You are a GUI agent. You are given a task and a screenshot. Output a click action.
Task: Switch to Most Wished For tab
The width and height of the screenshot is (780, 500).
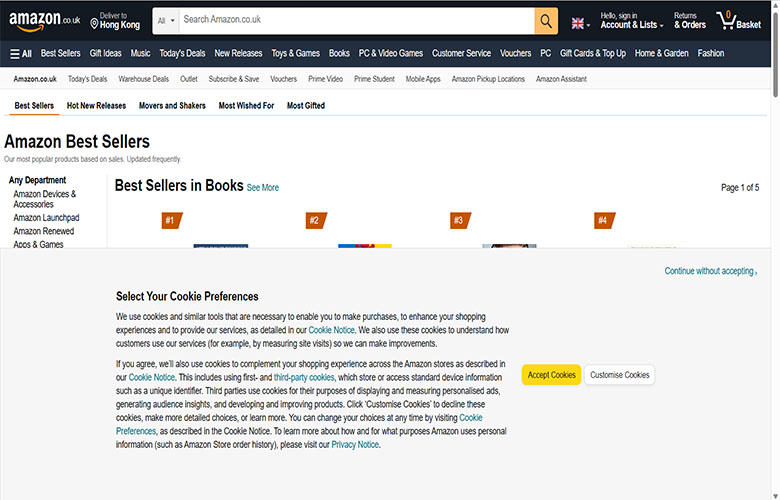click(246, 105)
